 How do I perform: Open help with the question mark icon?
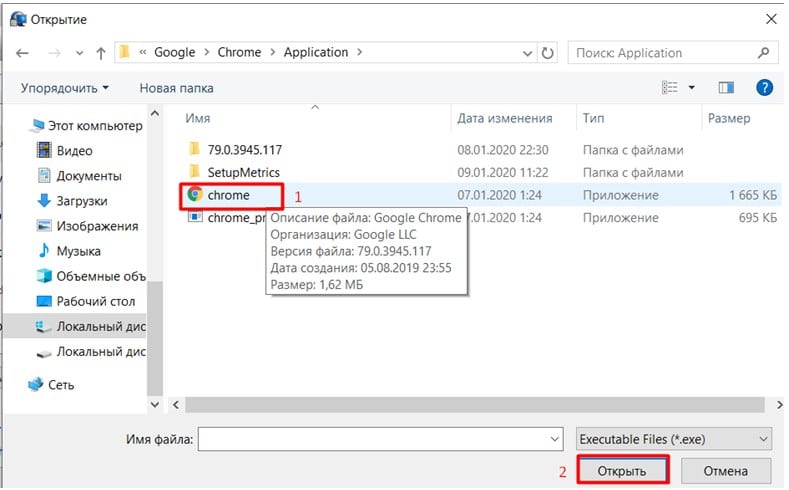click(764, 88)
